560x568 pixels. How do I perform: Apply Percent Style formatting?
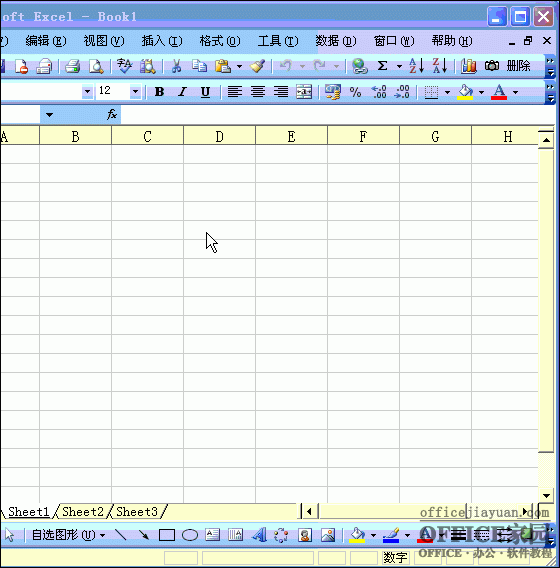point(355,92)
